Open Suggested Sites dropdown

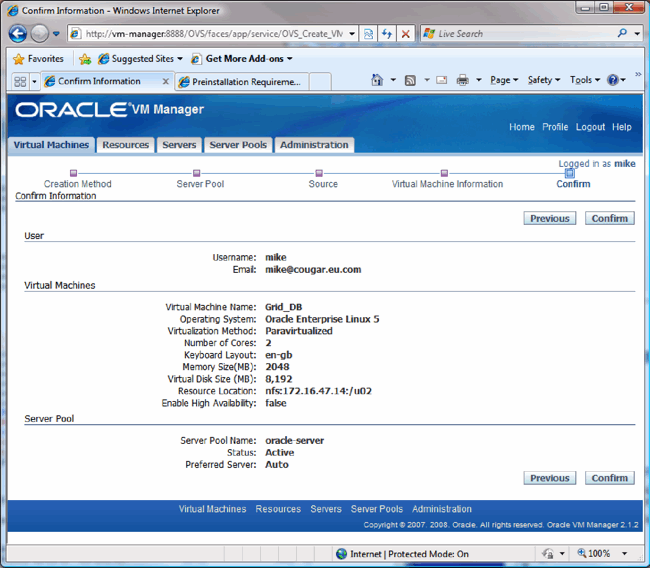point(141,59)
